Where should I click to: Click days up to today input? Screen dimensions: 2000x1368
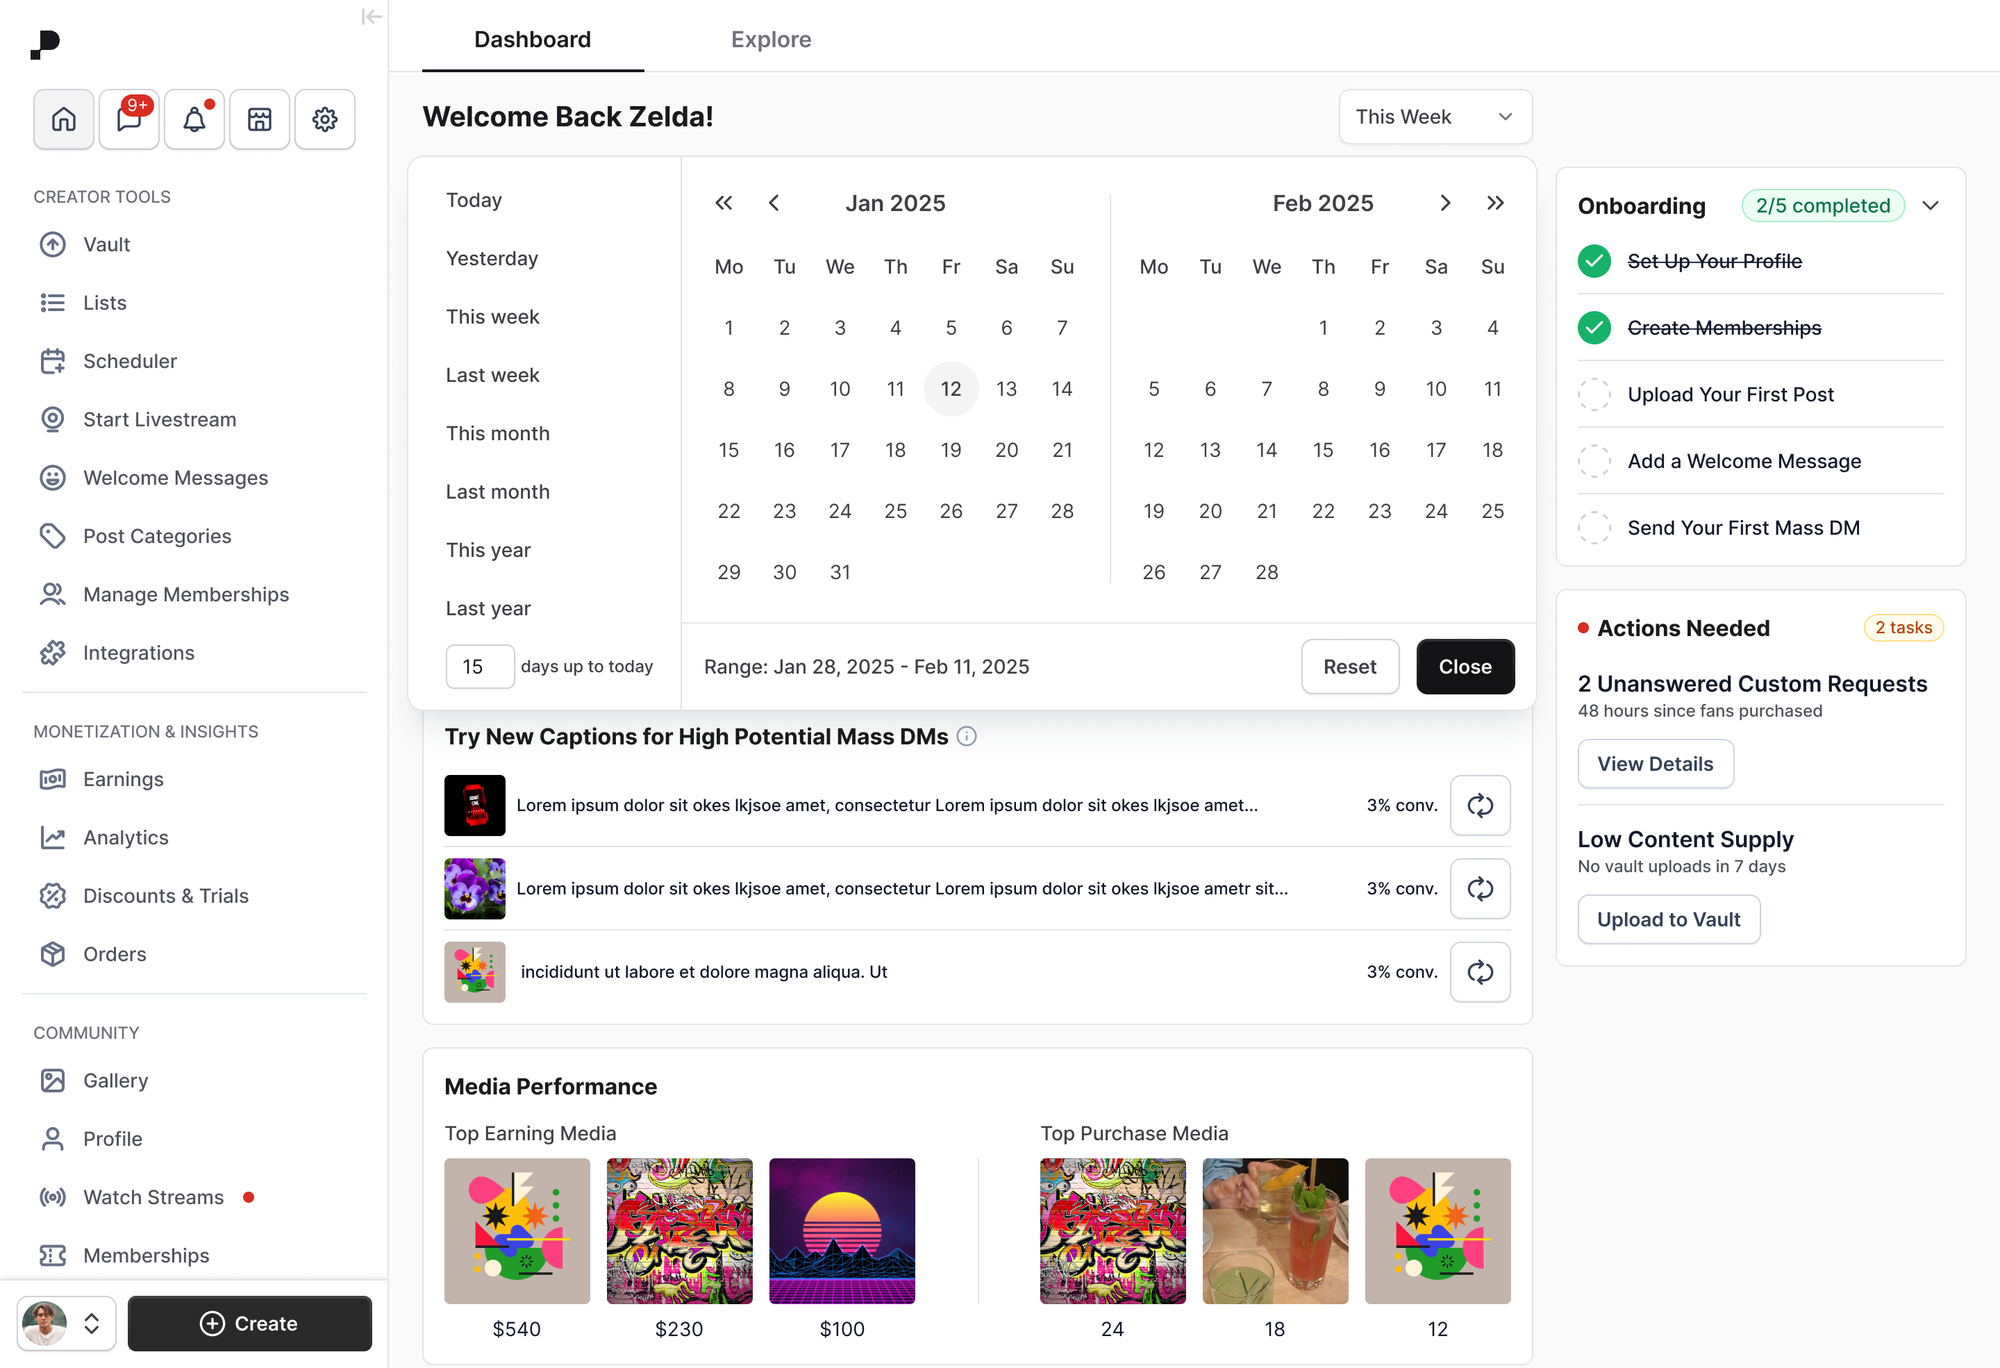click(x=480, y=666)
